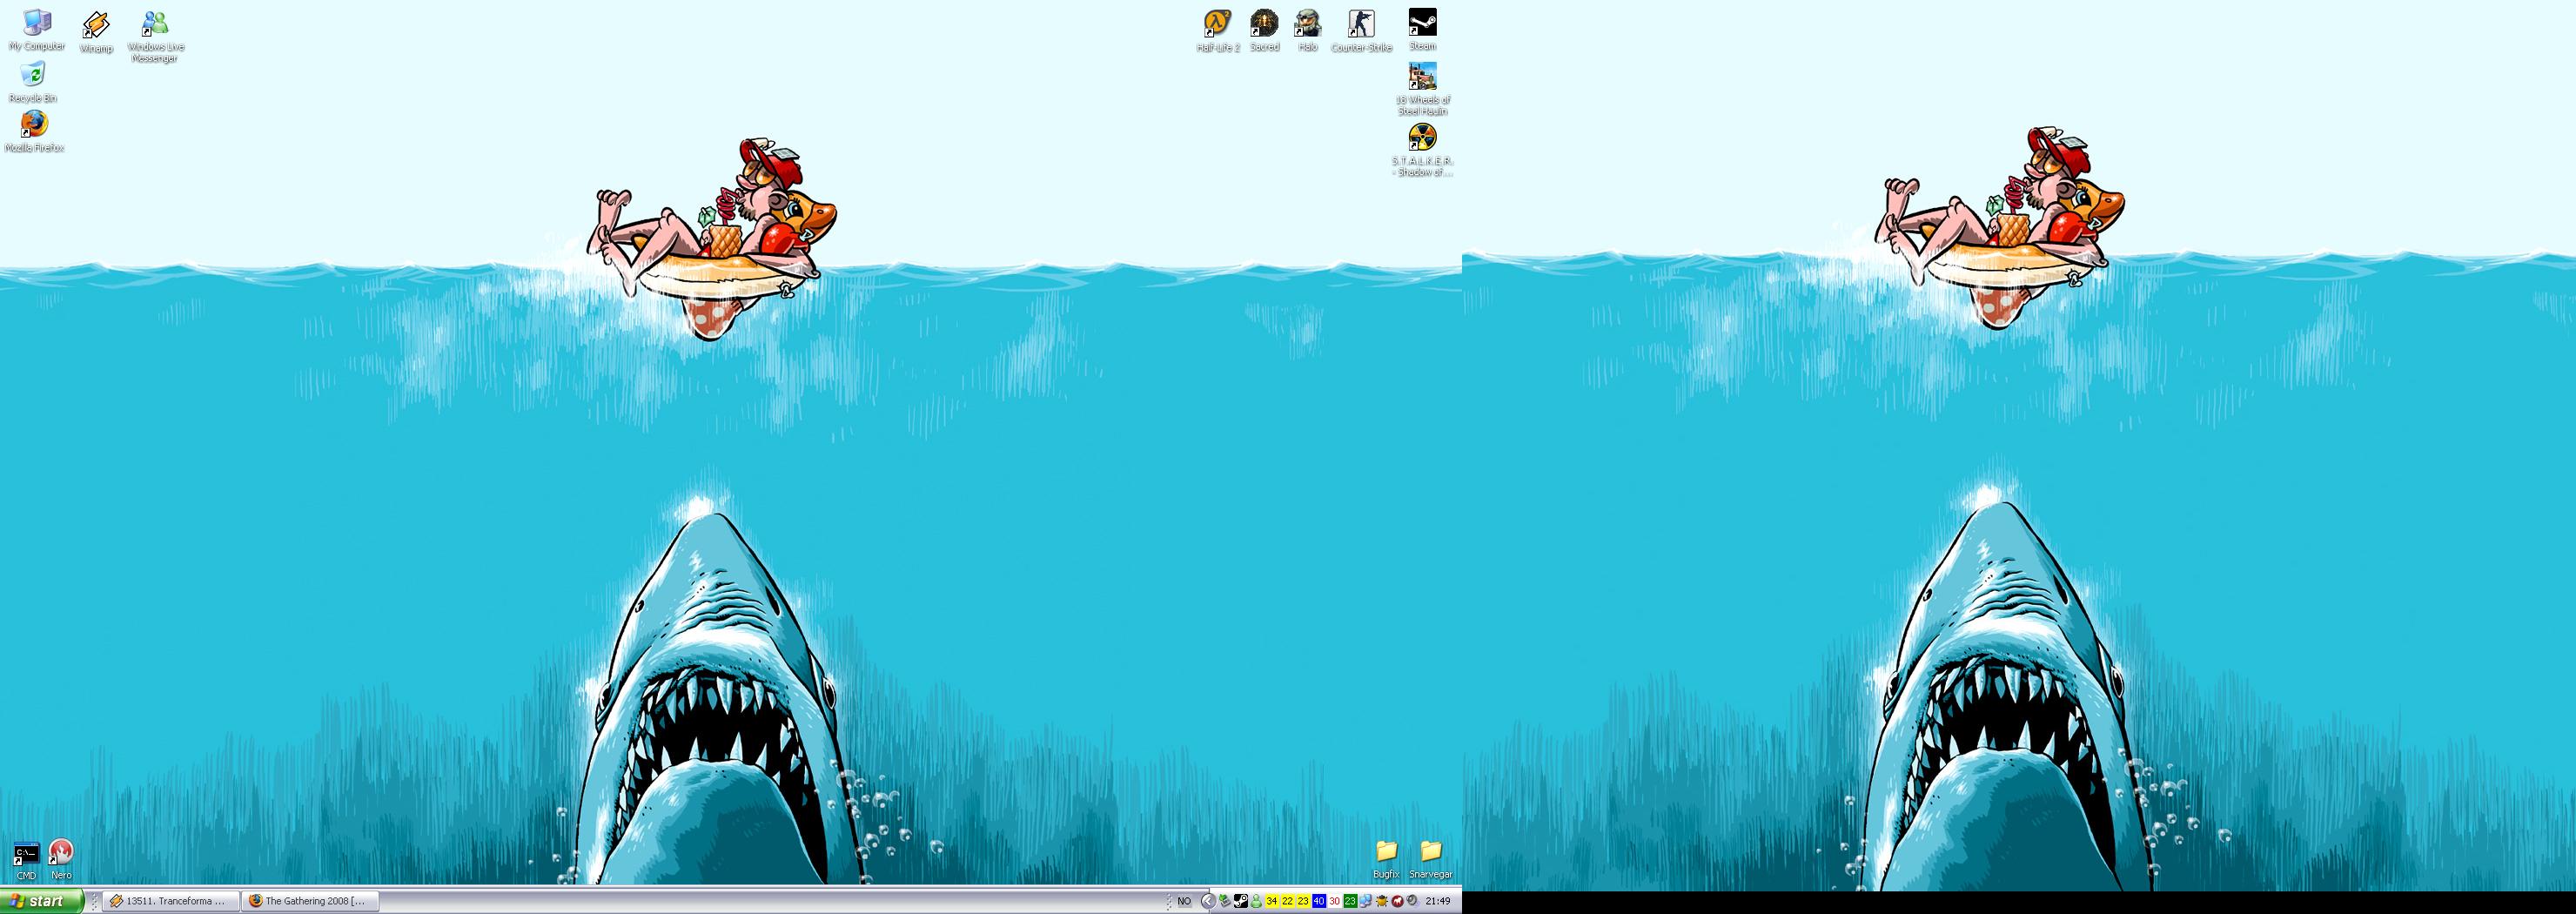Screen dimensions: 2576x914
Task: Select the Winamp desktop shortcut
Action: tap(96, 32)
